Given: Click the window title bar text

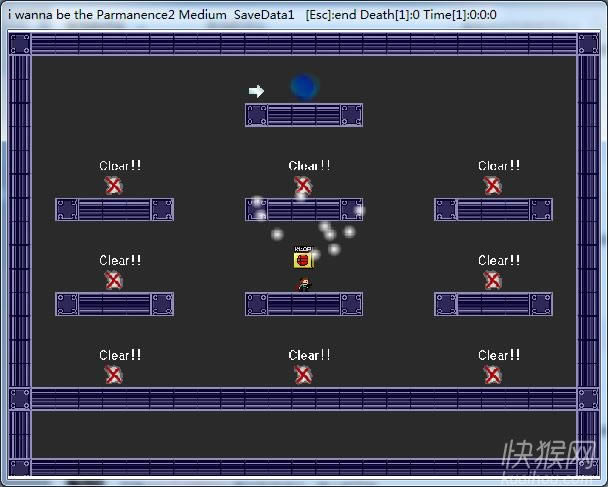Looking at the screenshot, I should (252, 15).
